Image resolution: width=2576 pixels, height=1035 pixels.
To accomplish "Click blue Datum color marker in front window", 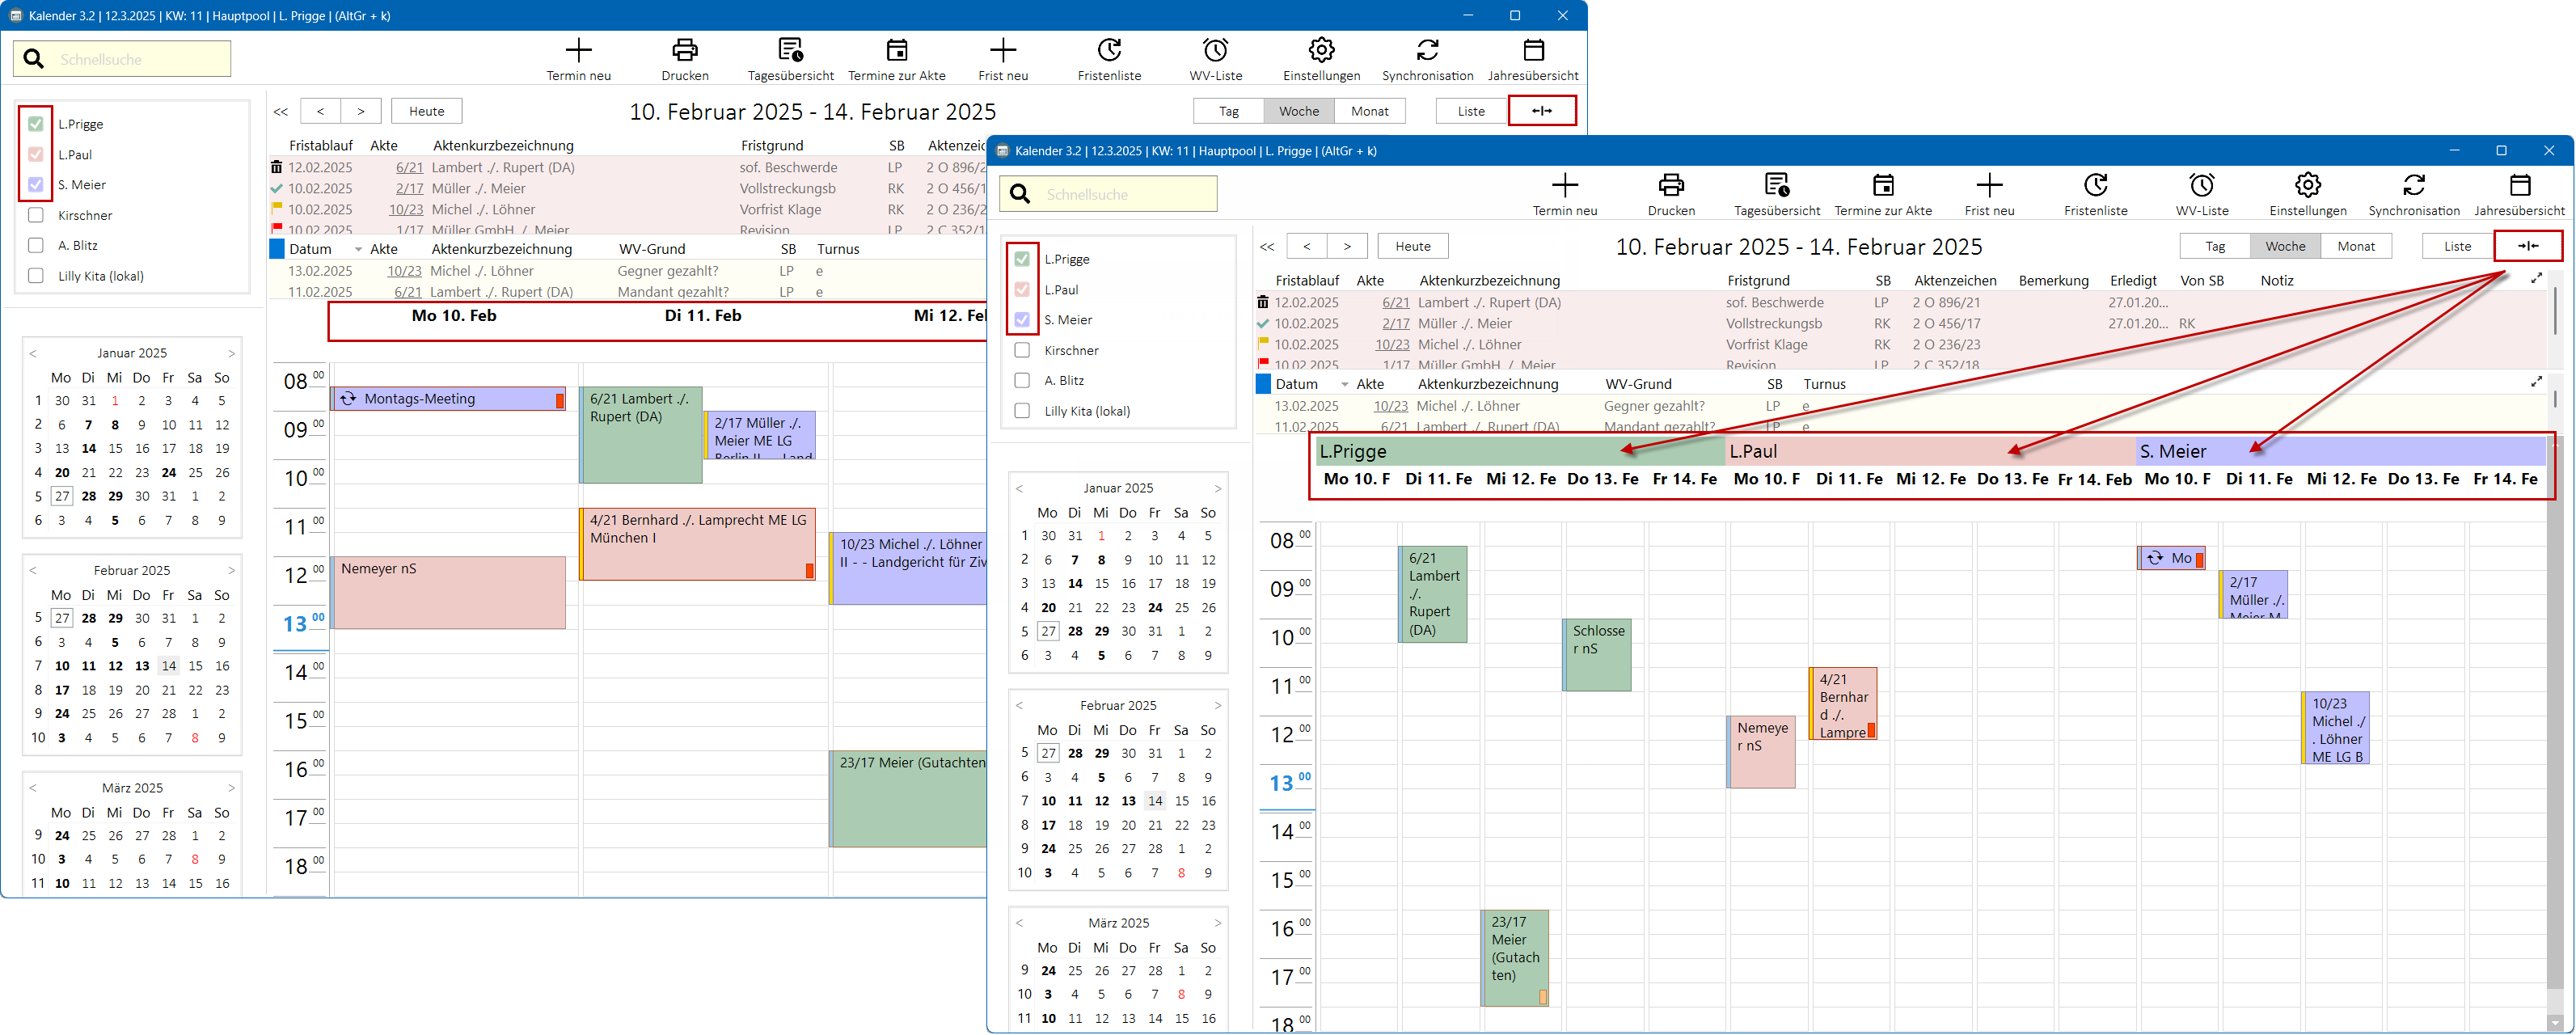I will click(x=1263, y=384).
